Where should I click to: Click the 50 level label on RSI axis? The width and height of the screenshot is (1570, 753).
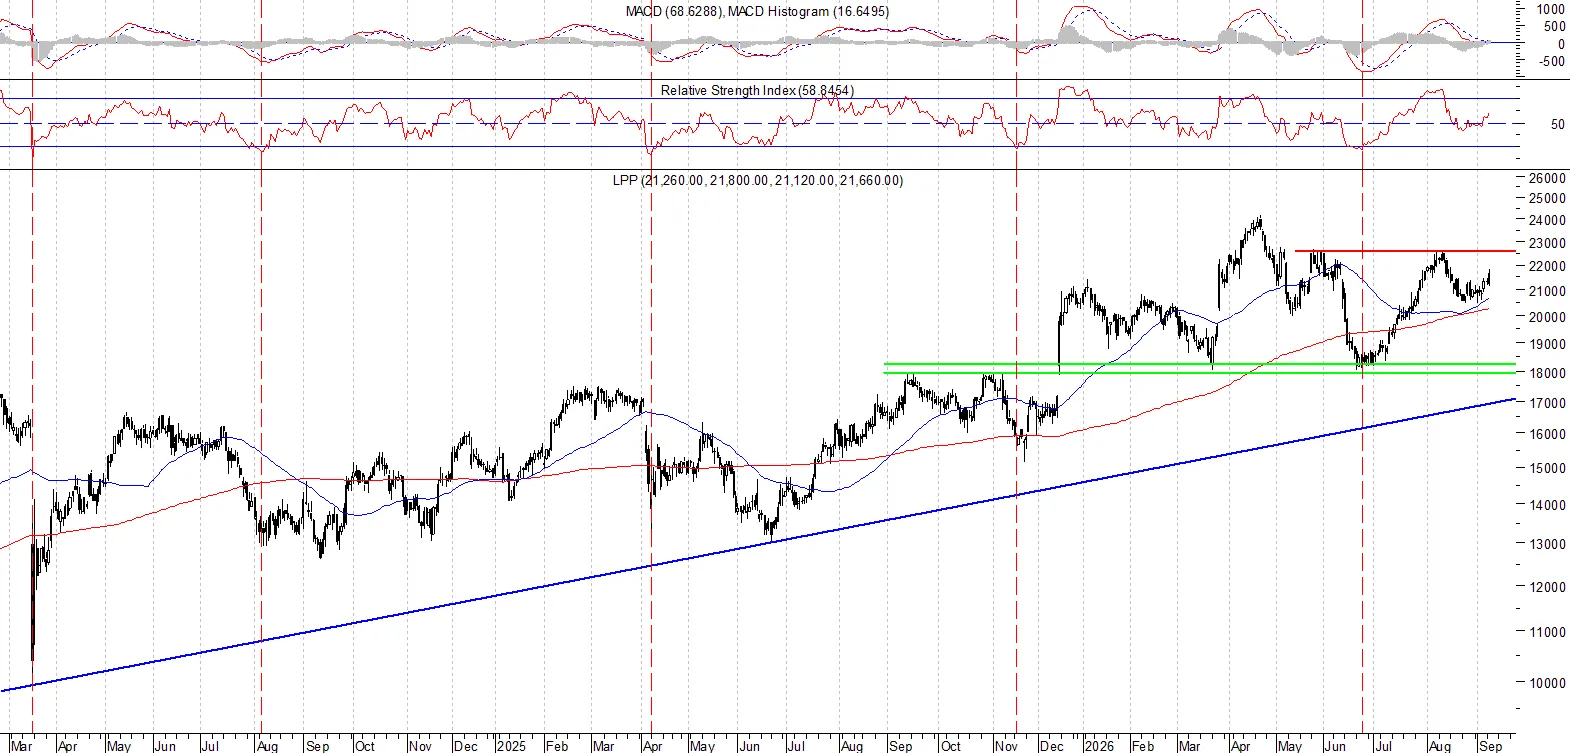(1557, 125)
